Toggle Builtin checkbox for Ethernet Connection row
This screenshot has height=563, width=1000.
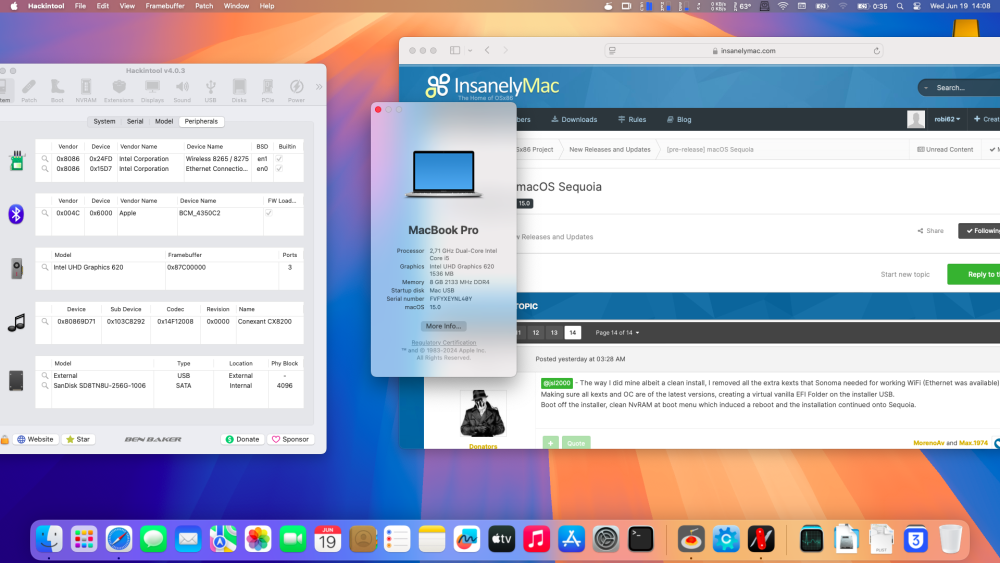[x=279, y=169]
